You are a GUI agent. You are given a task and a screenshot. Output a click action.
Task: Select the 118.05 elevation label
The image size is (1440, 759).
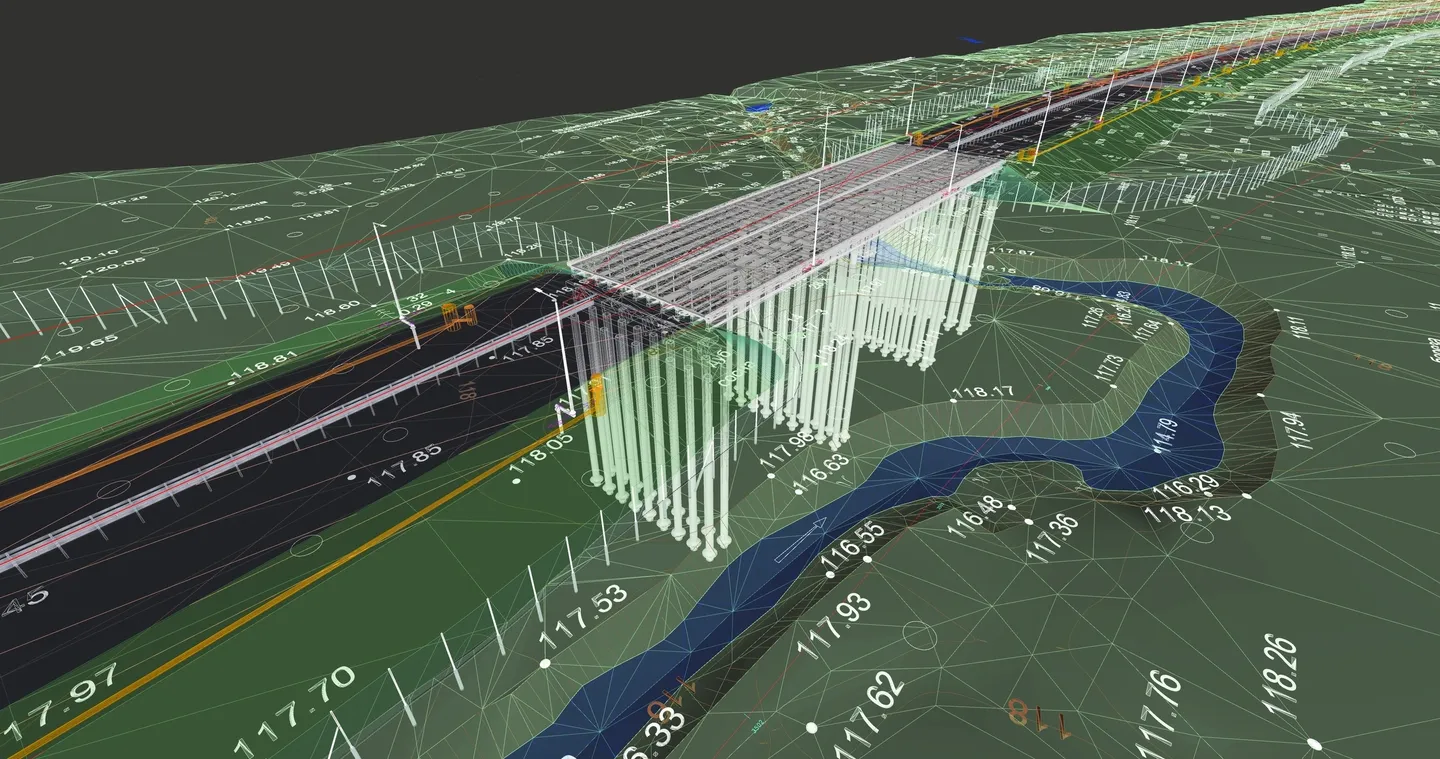tap(542, 451)
